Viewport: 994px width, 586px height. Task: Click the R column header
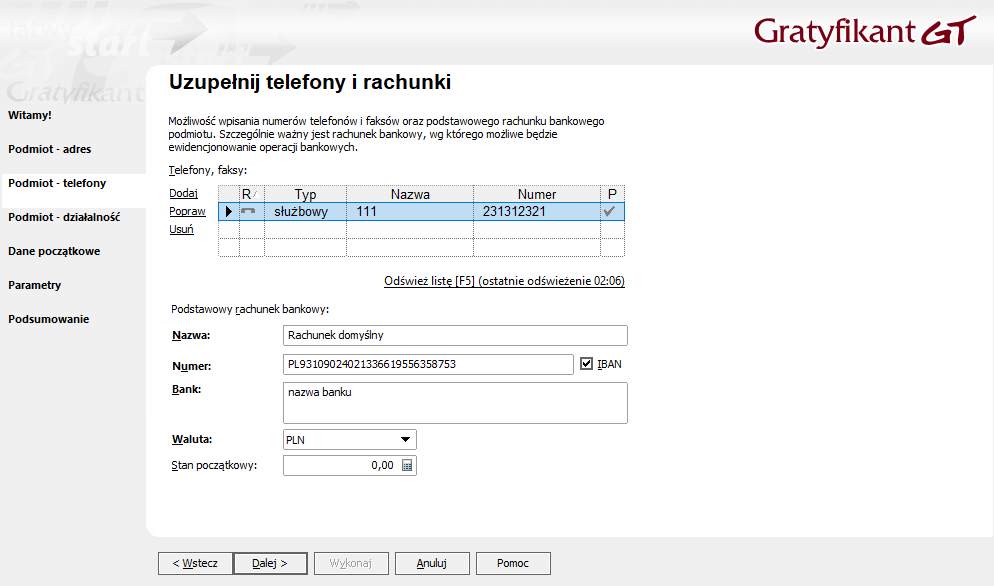click(252, 194)
